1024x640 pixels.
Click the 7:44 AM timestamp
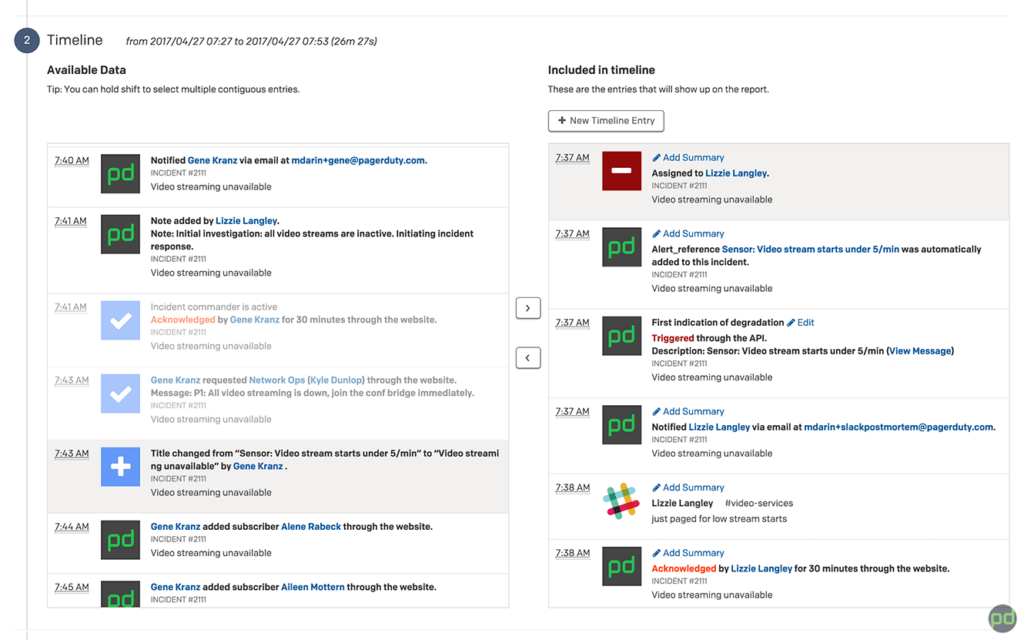72,526
